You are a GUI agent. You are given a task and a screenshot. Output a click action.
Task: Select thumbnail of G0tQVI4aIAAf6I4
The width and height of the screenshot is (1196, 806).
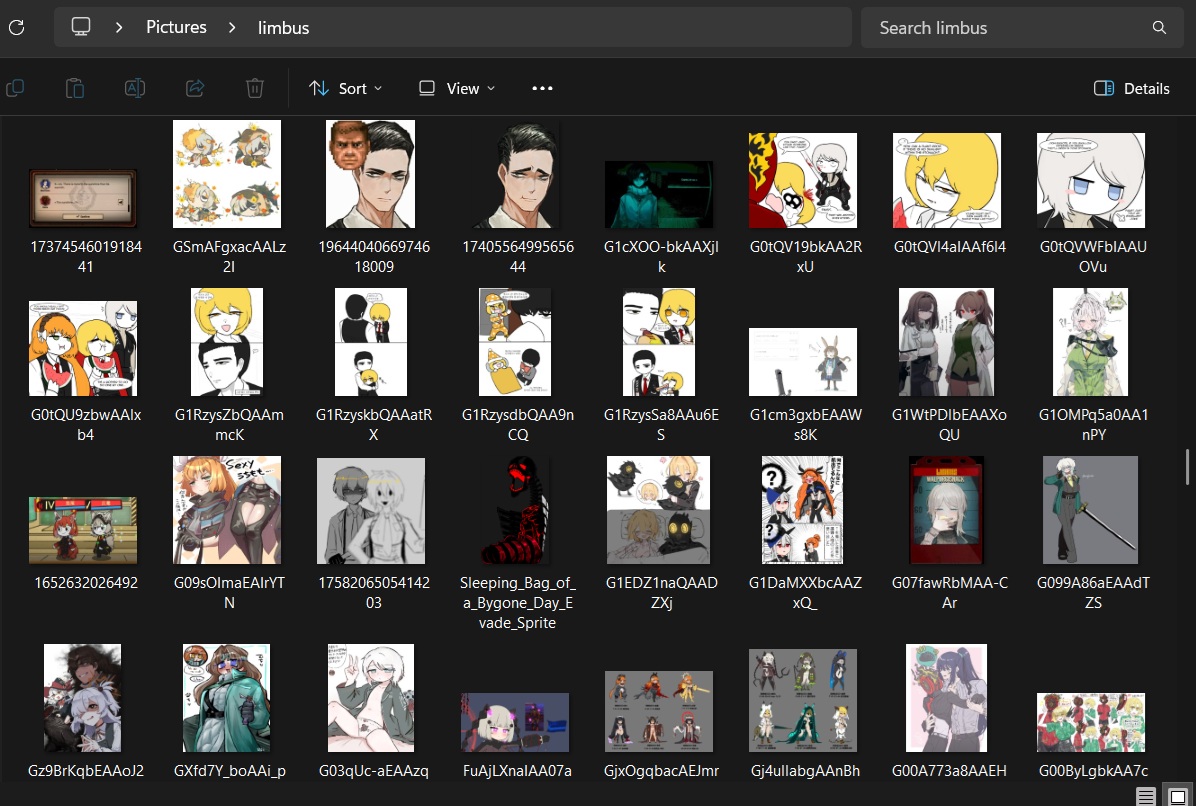pos(947,180)
